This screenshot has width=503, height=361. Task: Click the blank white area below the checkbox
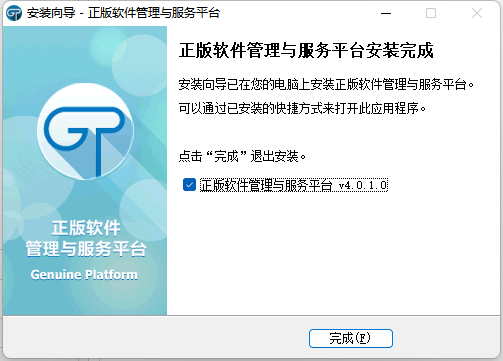333,253
